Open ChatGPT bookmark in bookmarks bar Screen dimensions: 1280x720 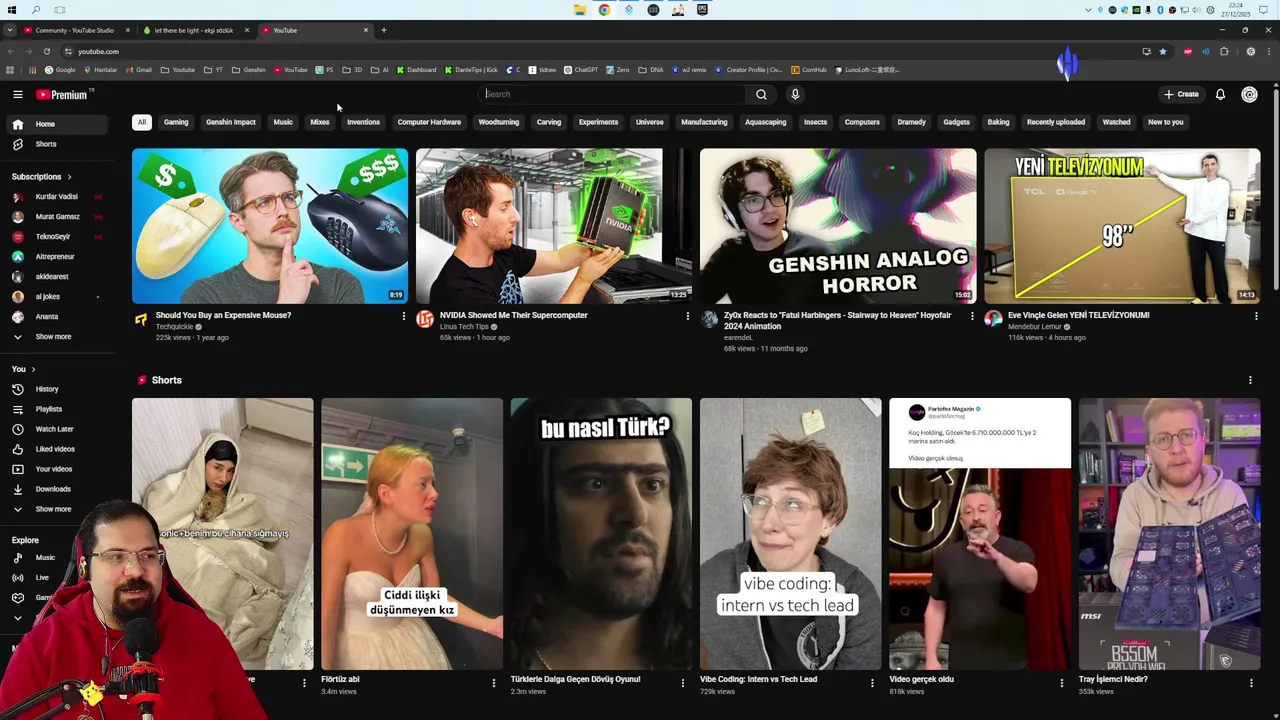(x=580, y=70)
